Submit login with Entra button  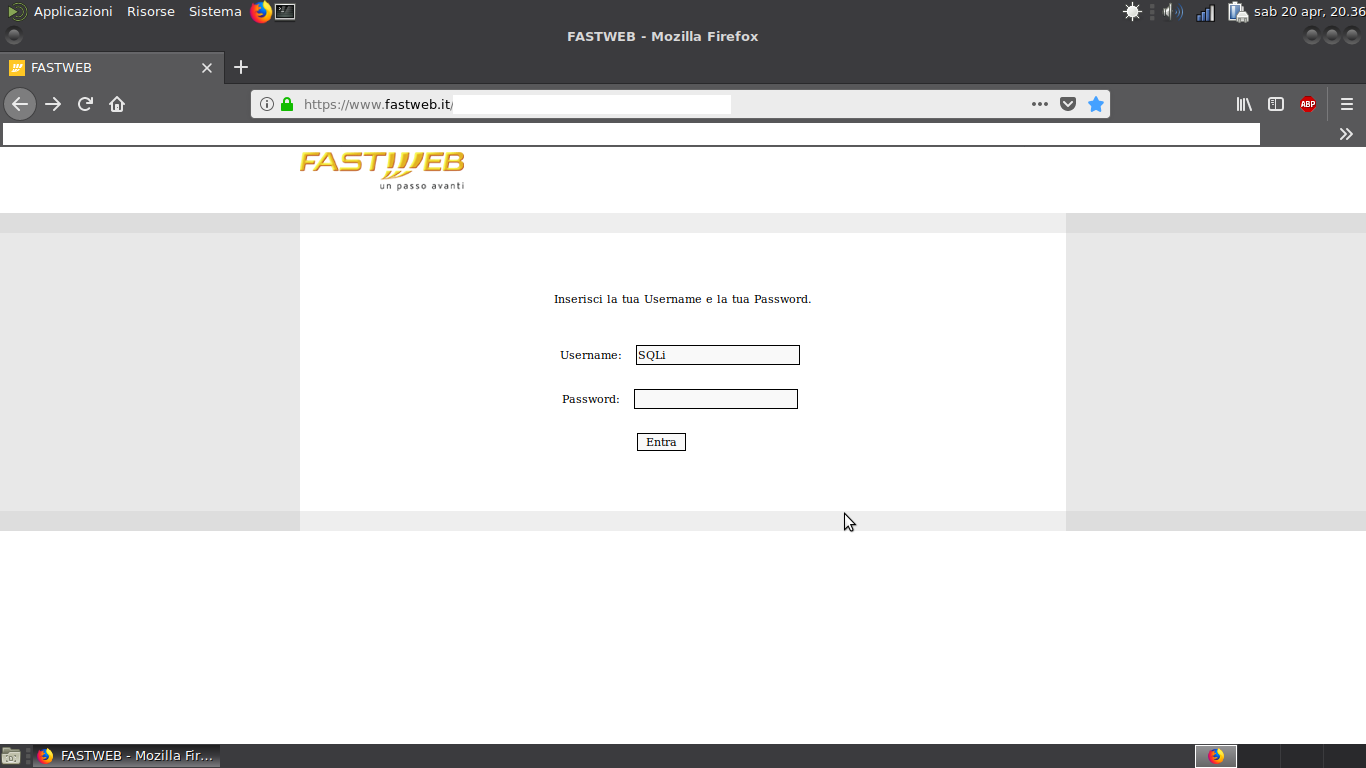661,442
